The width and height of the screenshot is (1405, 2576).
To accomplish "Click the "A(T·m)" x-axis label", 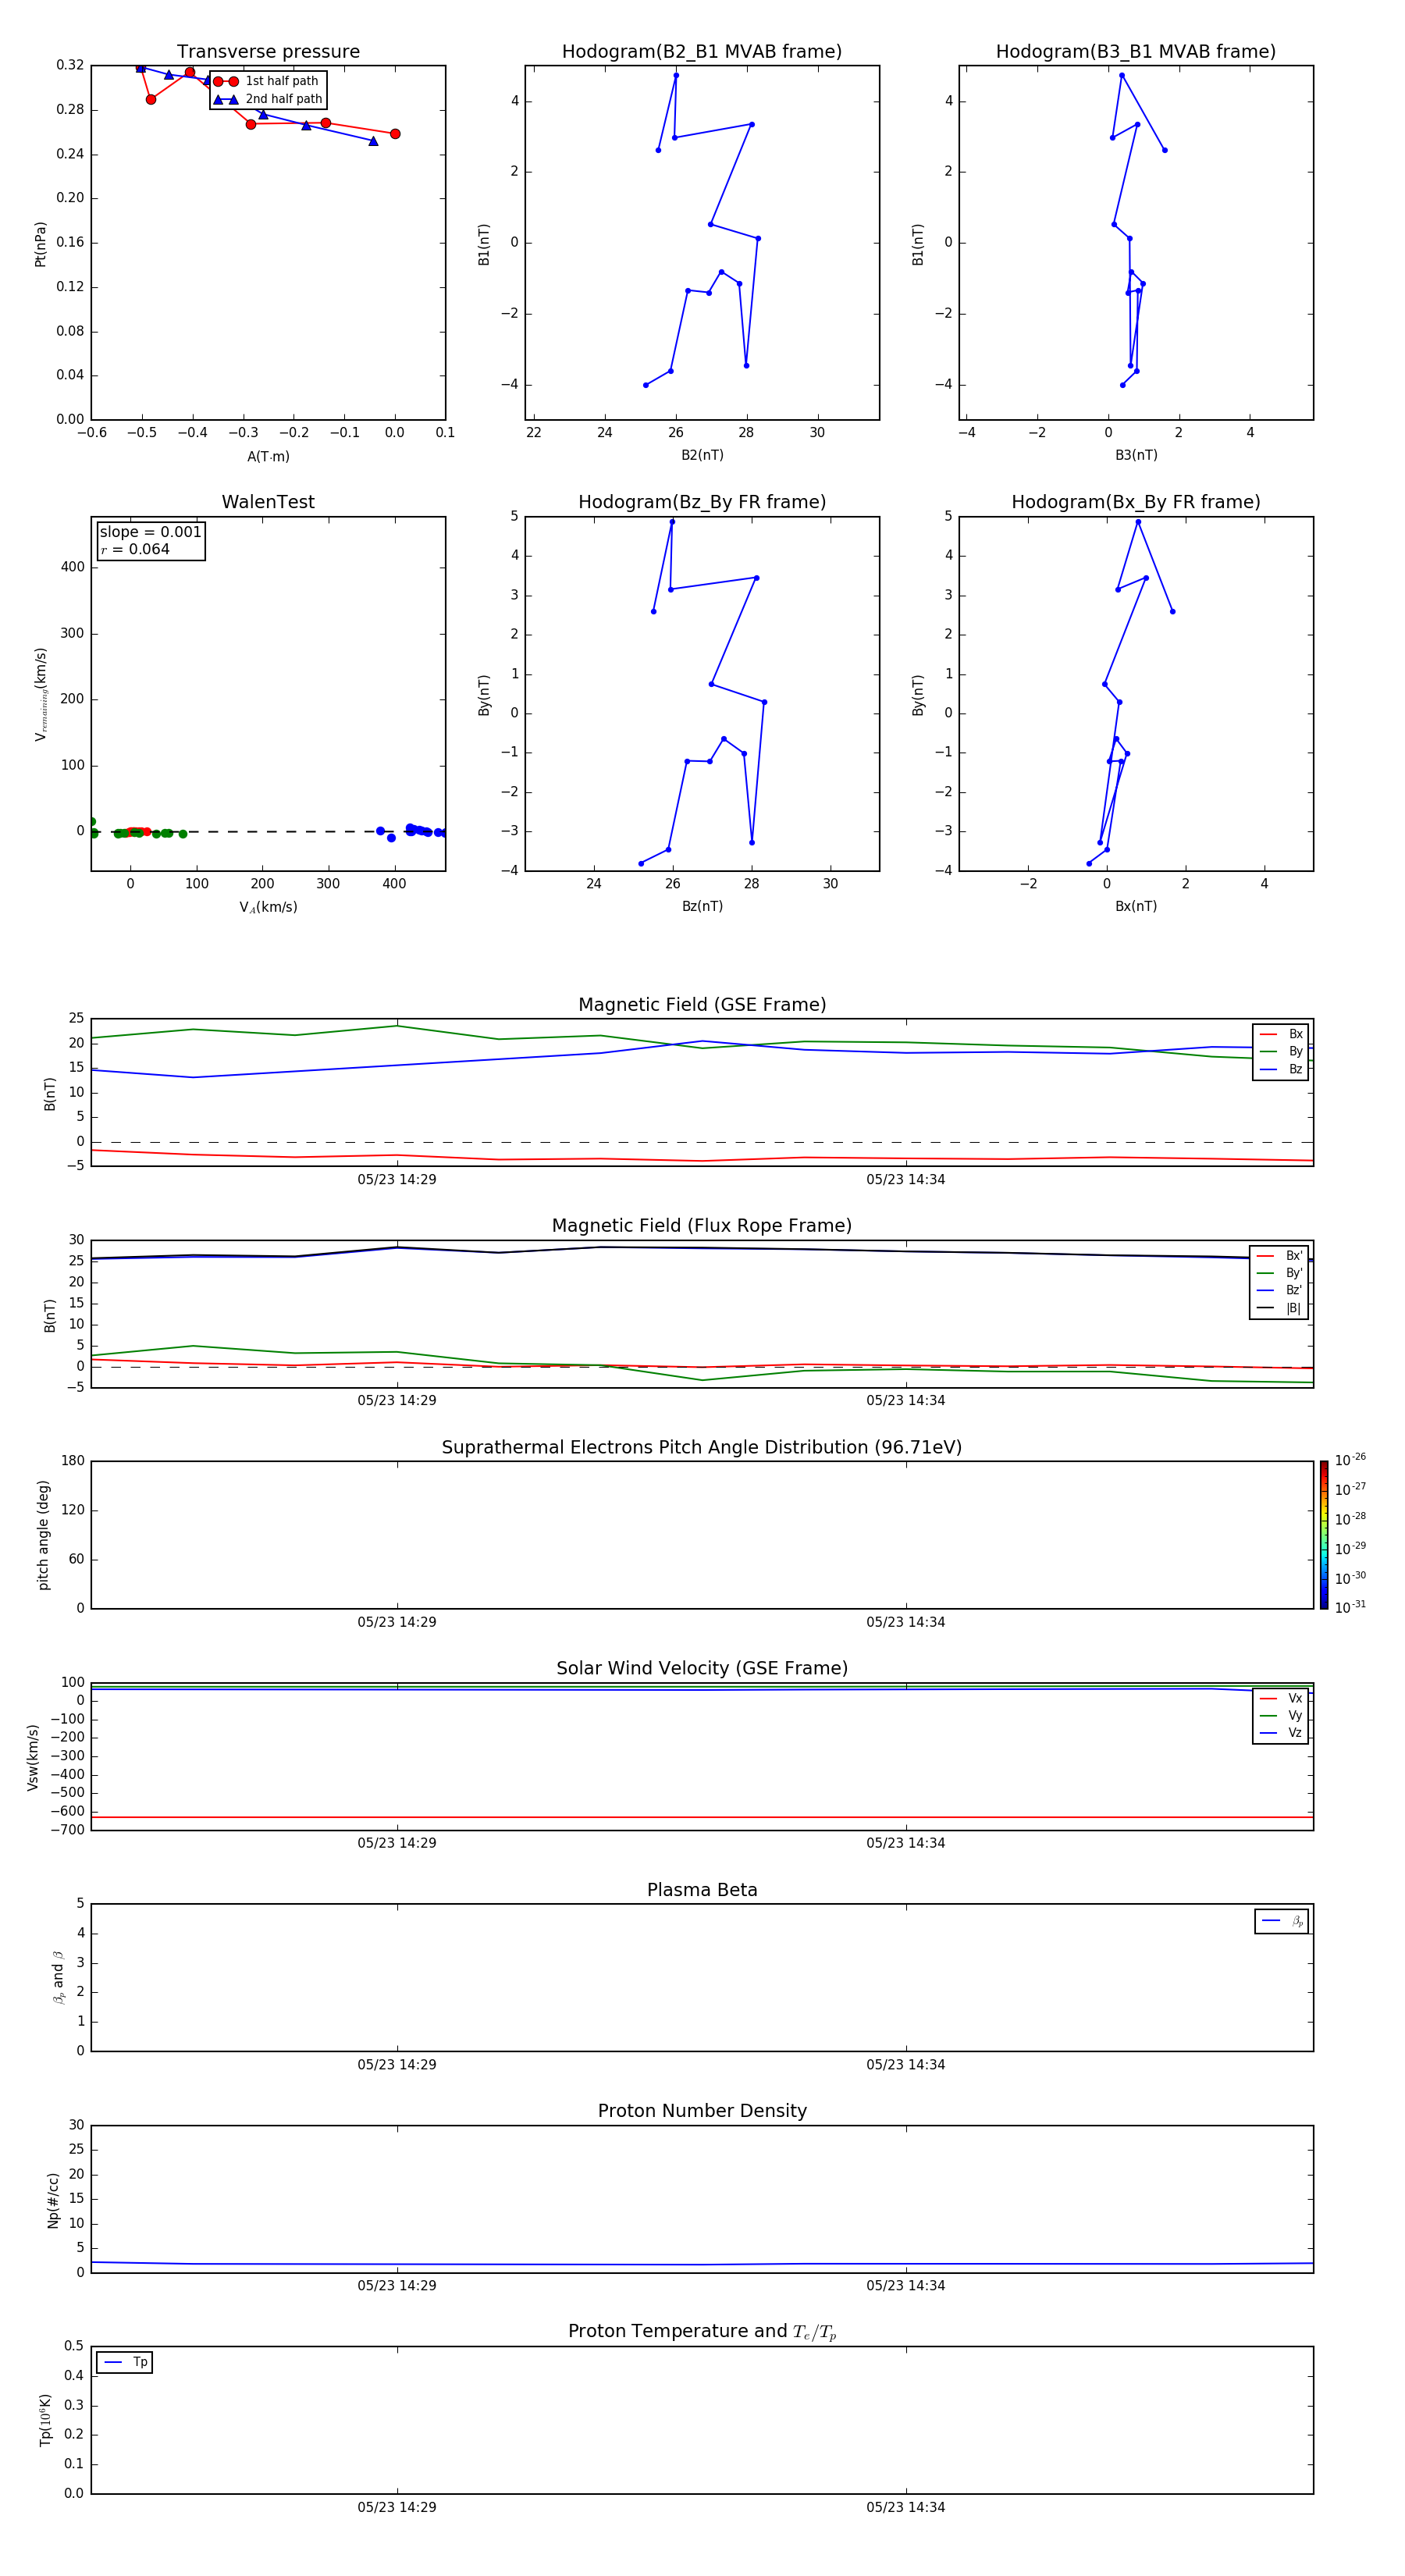I will [268, 457].
